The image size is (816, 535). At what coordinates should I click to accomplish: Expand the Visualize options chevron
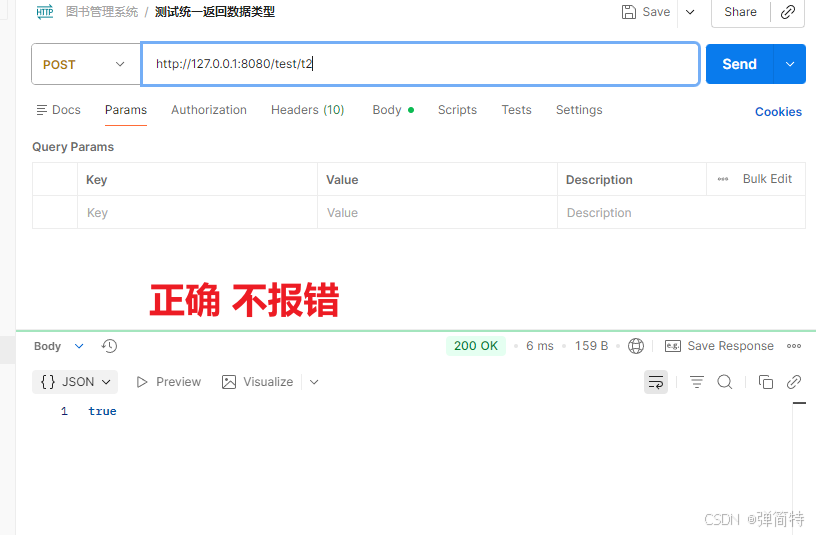click(314, 382)
